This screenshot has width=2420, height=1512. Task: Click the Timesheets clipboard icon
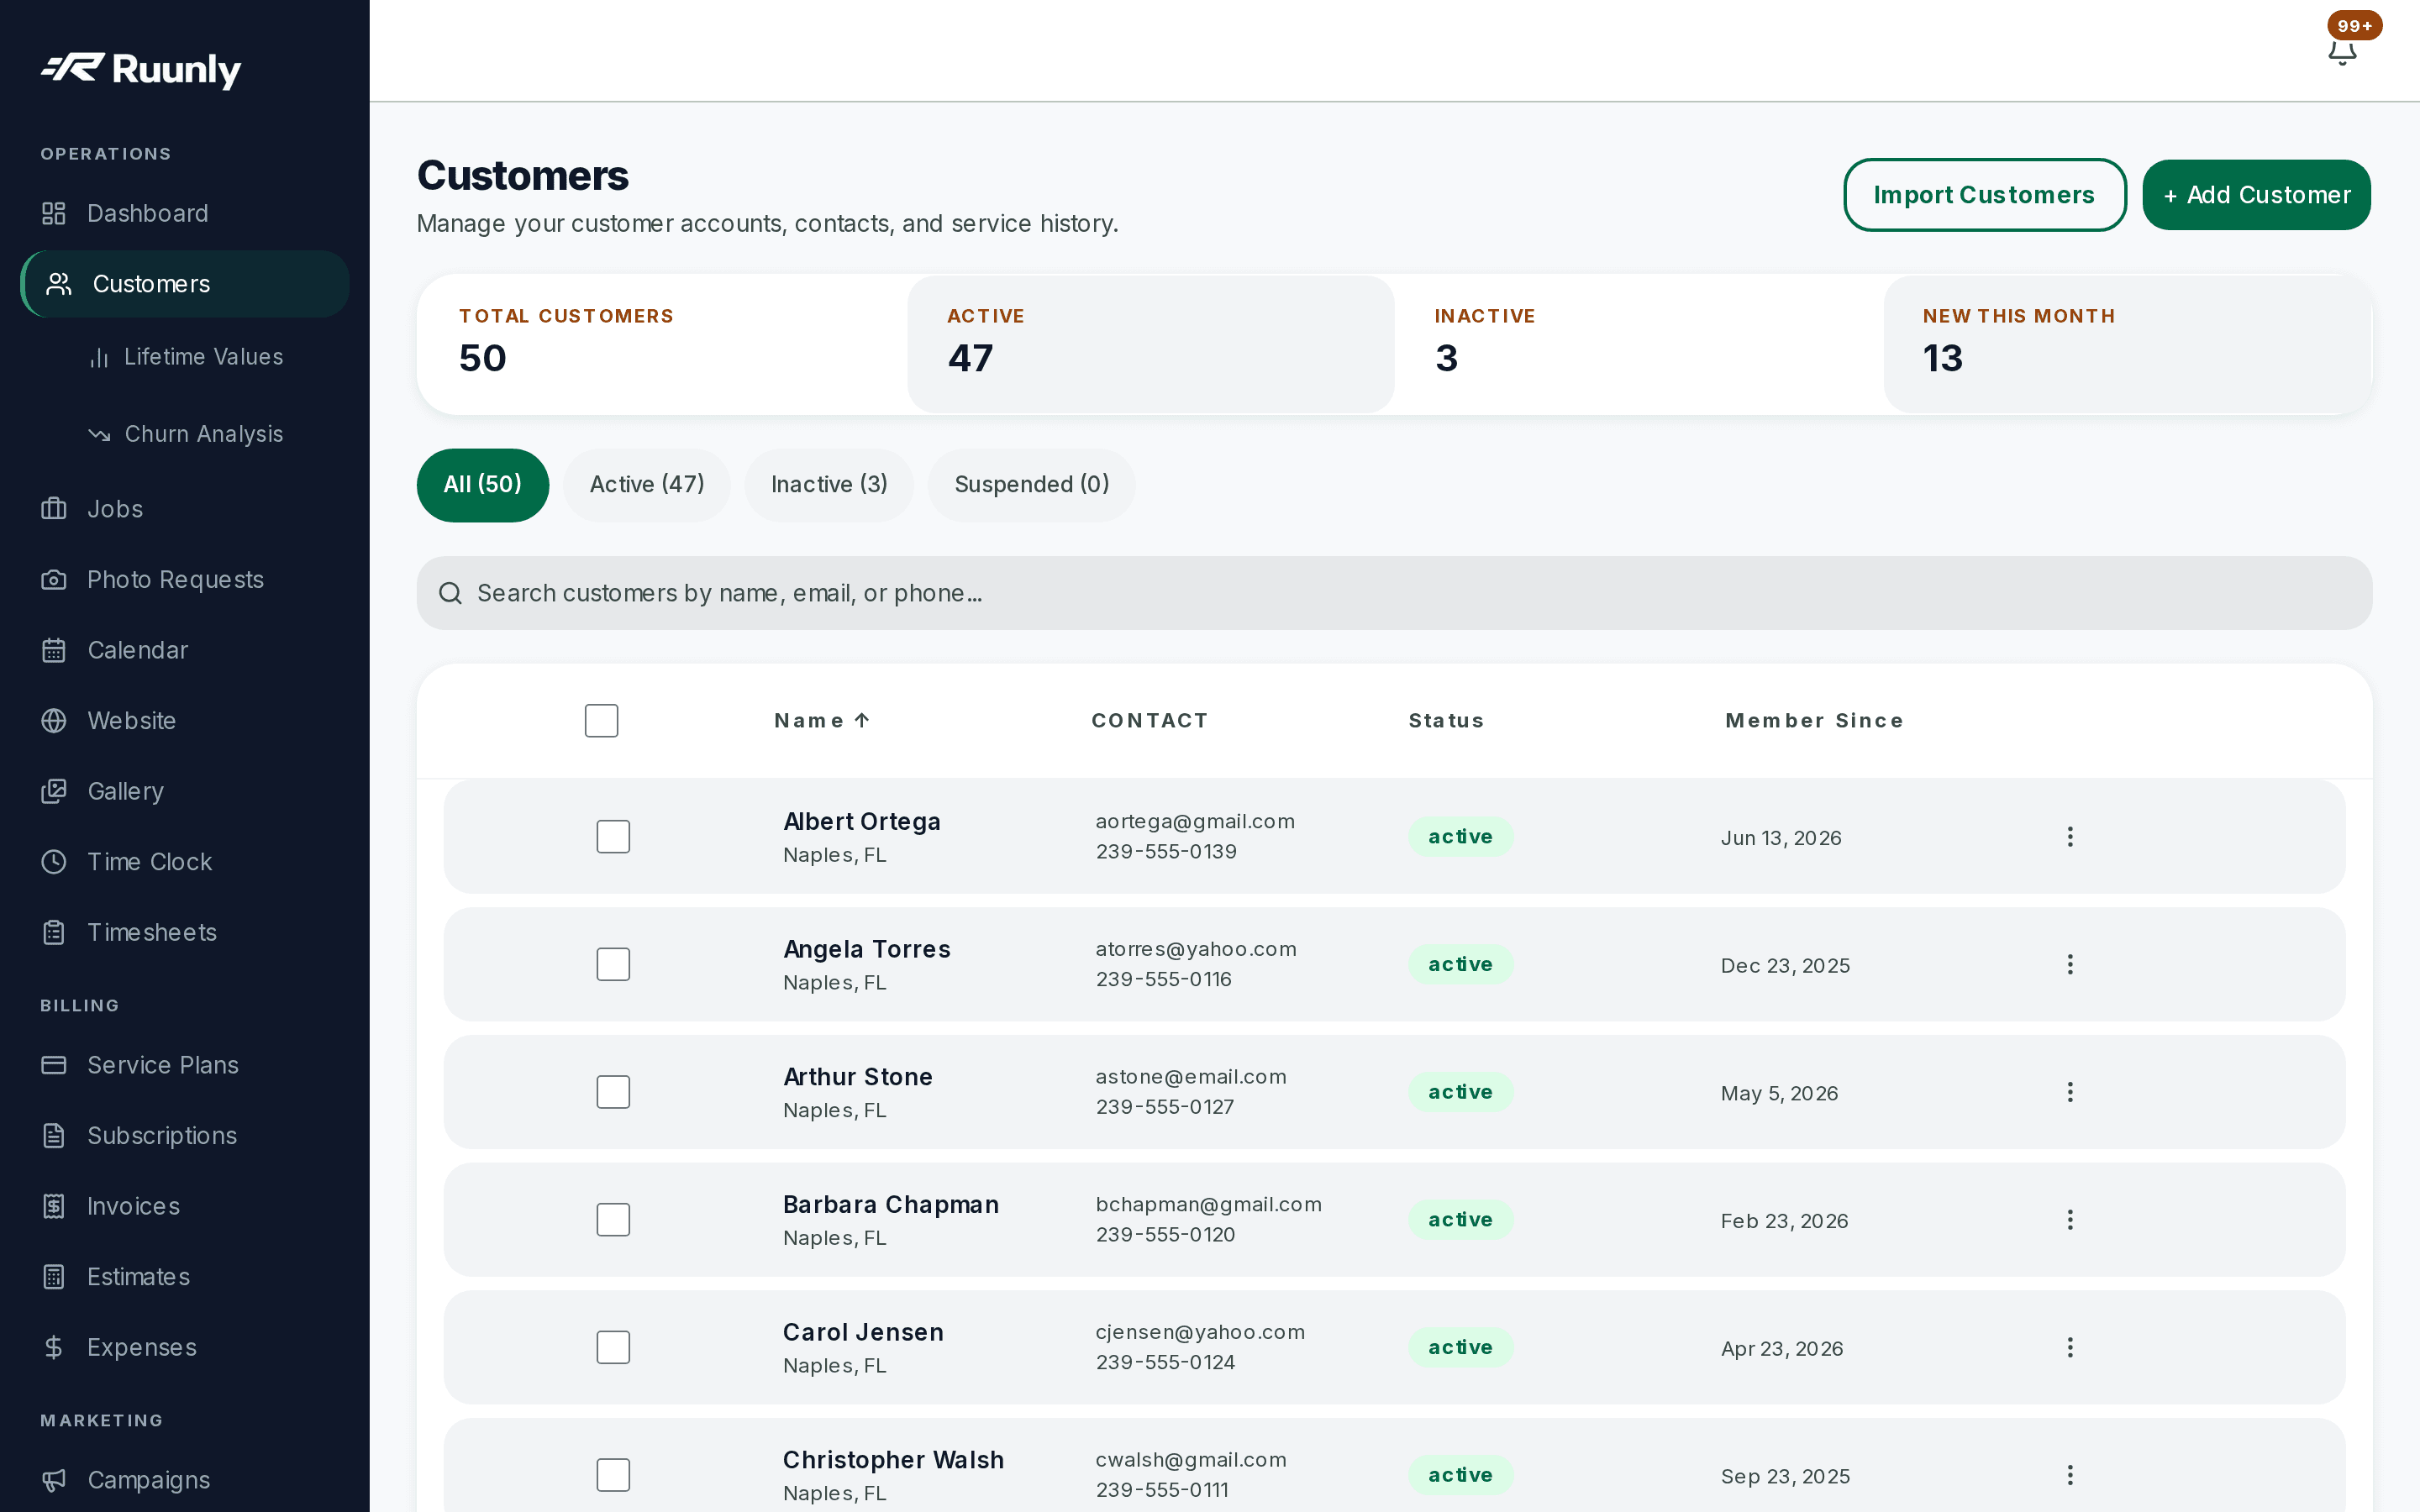click(54, 932)
